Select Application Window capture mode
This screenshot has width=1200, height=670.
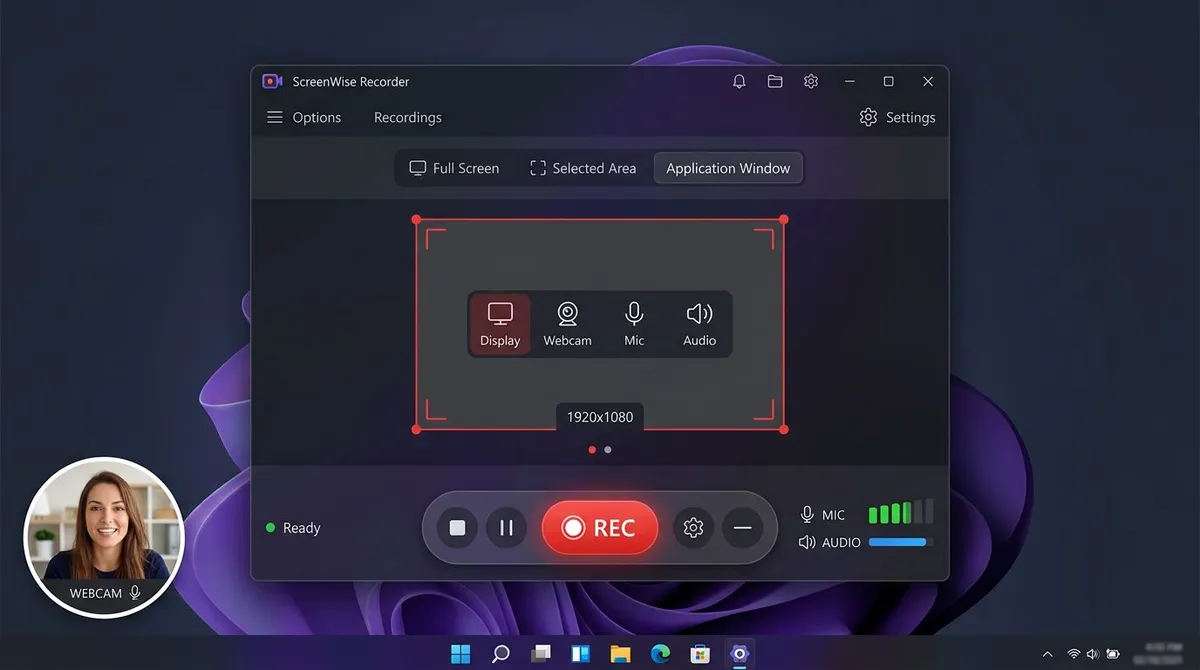tap(728, 168)
